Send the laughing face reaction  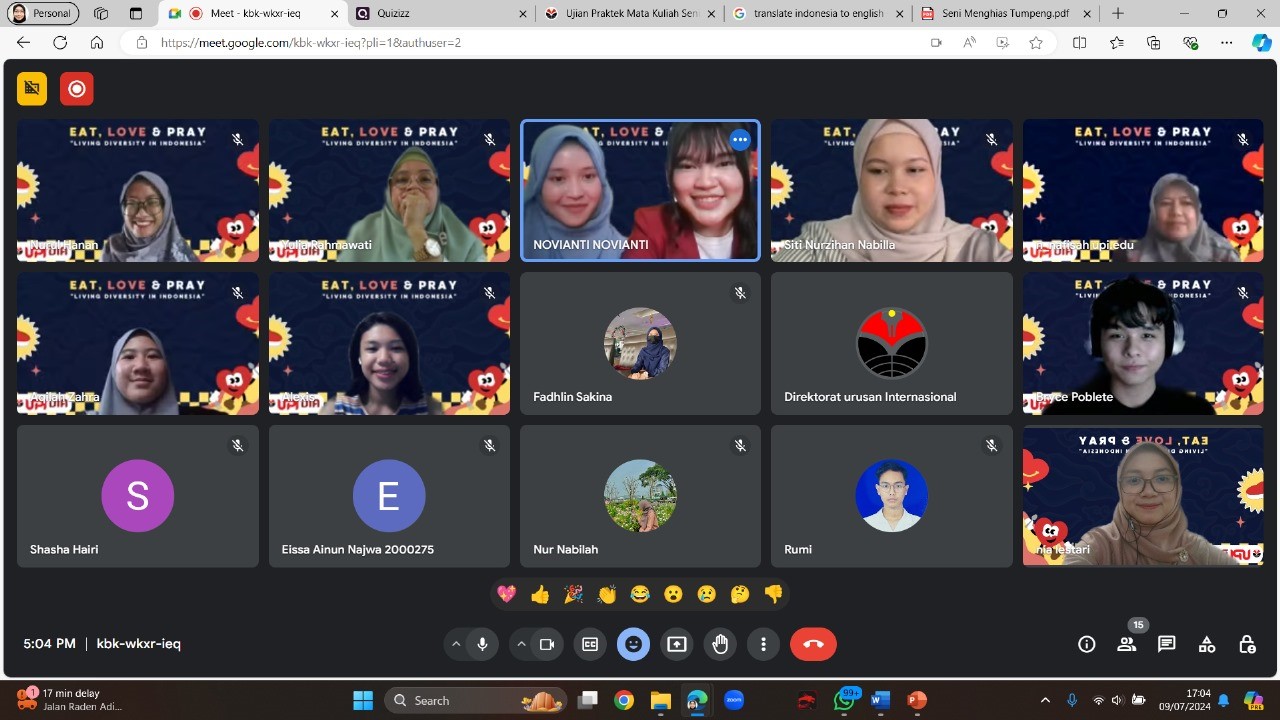[640, 594]
